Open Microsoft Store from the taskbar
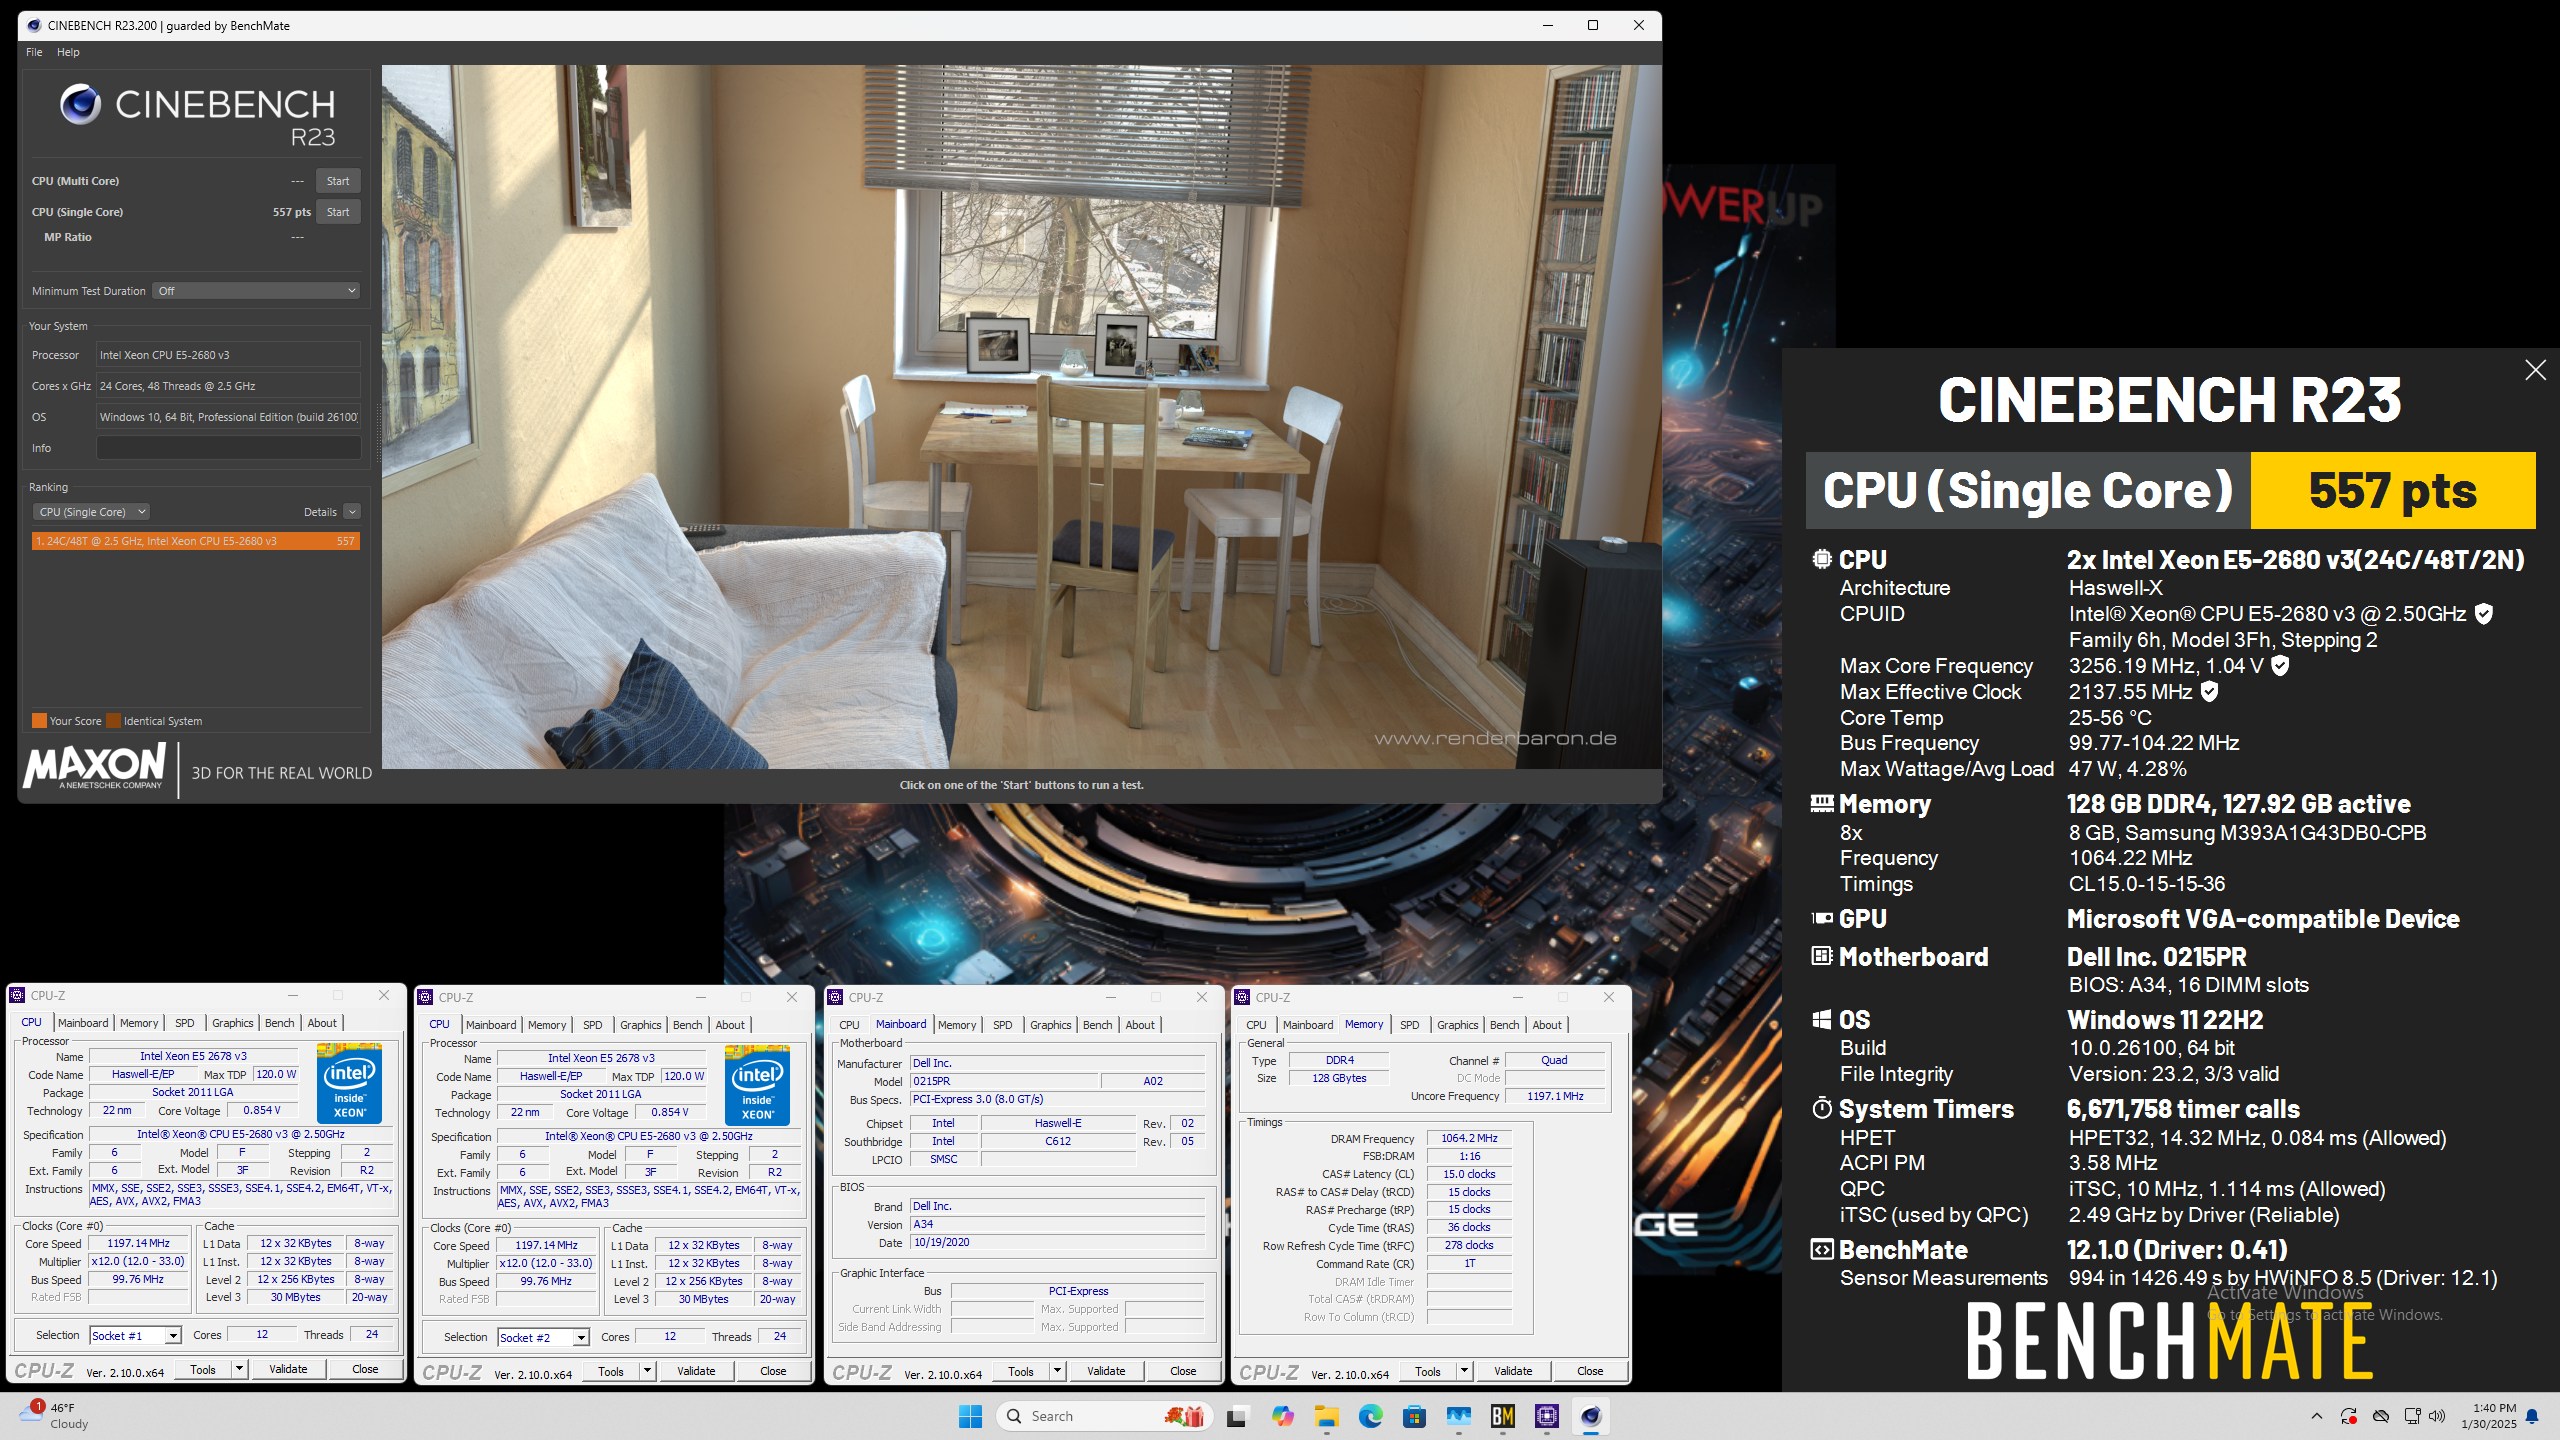 click(1414, 1416)
